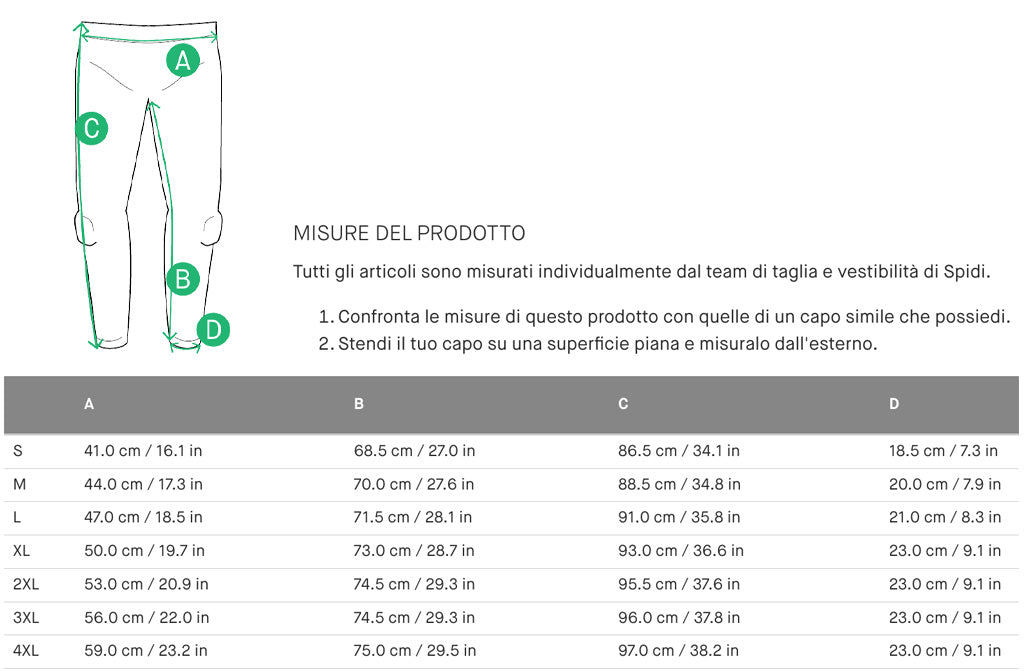Click the green C circle on the diagram
The image size is (1024, 671).
[91, 128]
